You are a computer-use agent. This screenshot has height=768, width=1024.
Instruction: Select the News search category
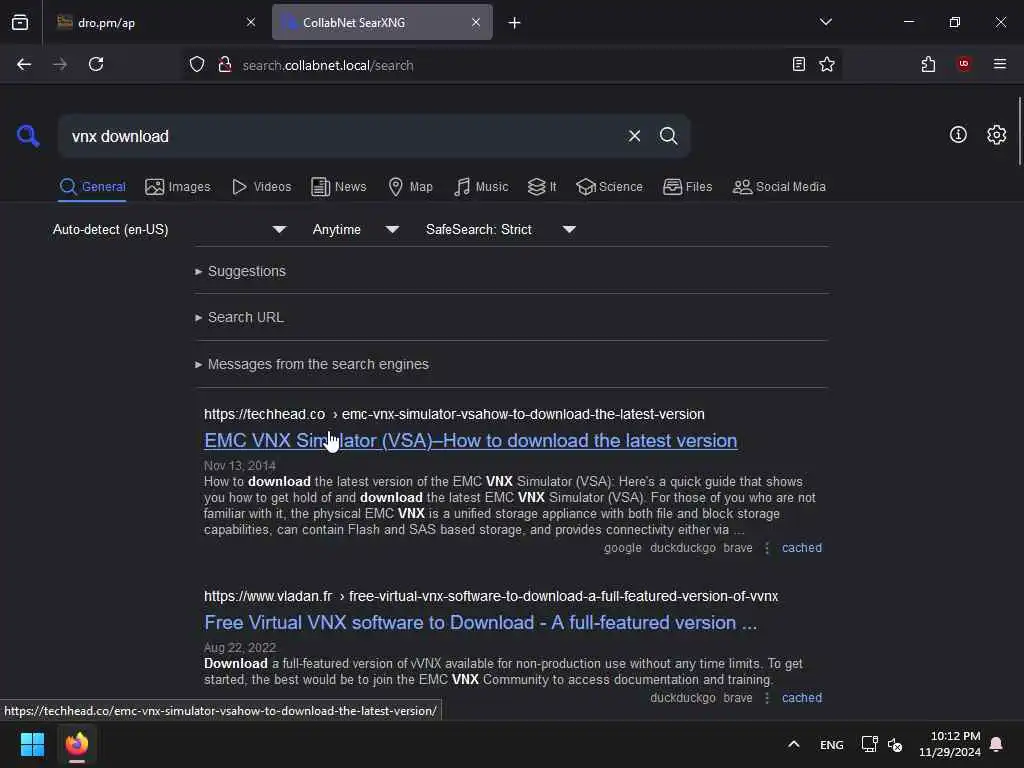[338, 187]
